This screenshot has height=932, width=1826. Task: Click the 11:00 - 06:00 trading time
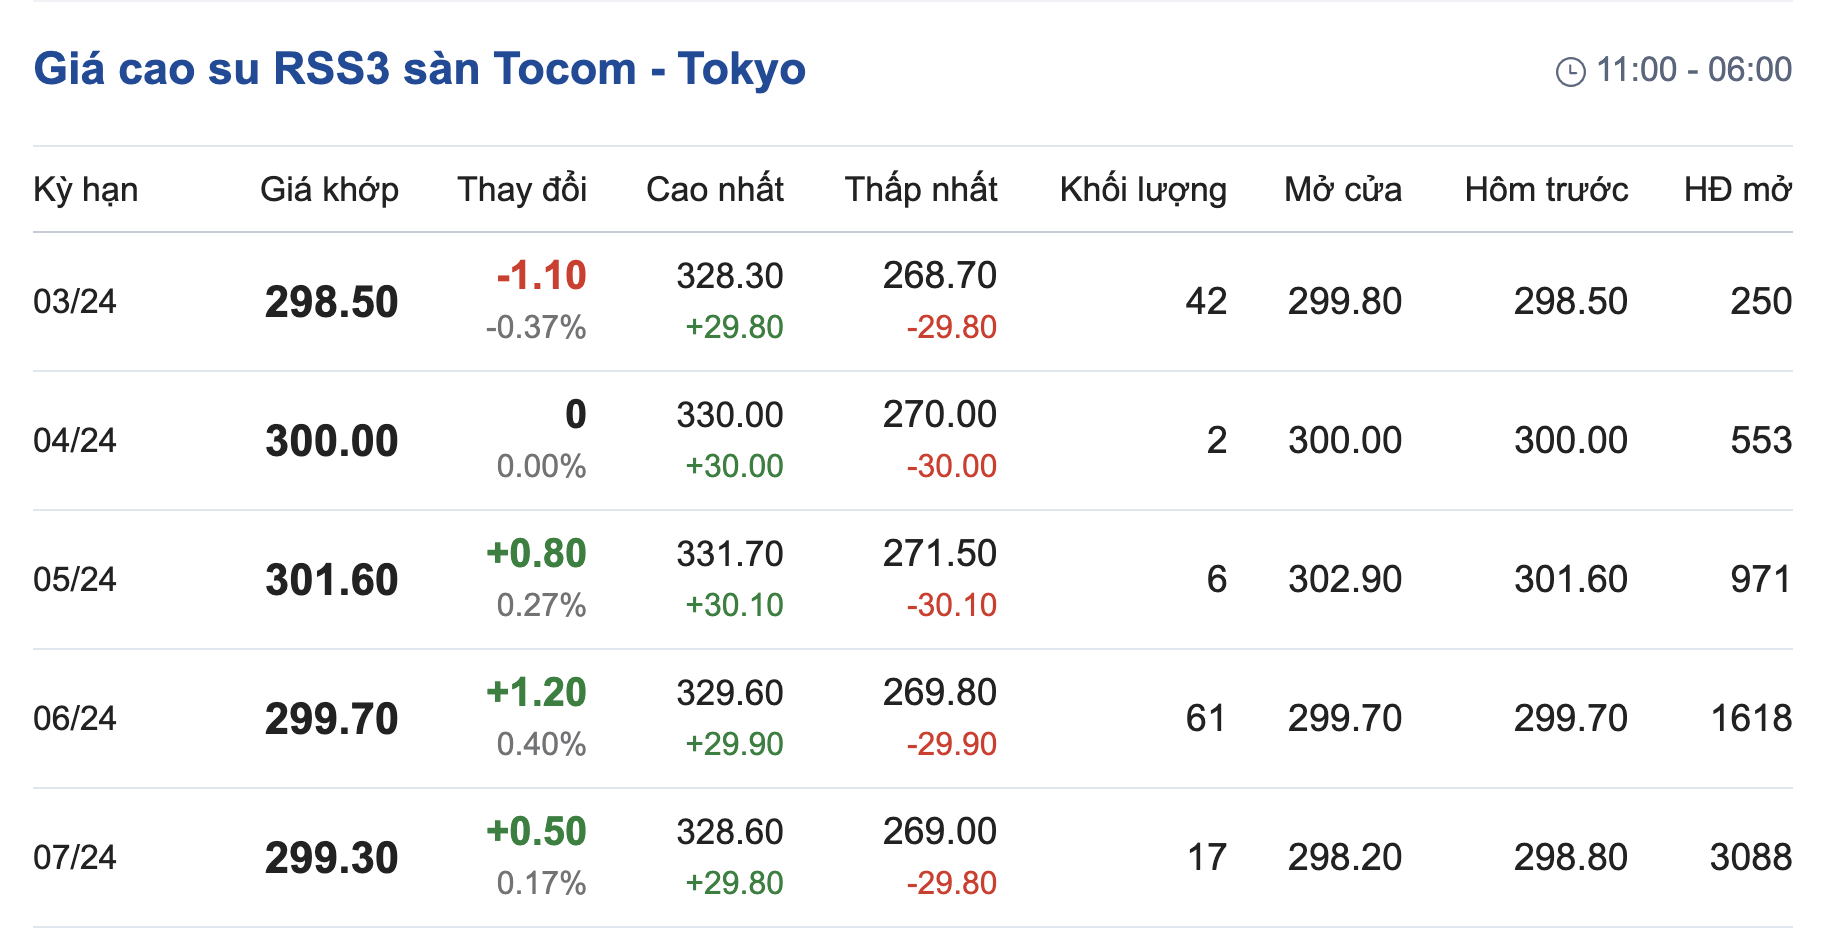1693,70
